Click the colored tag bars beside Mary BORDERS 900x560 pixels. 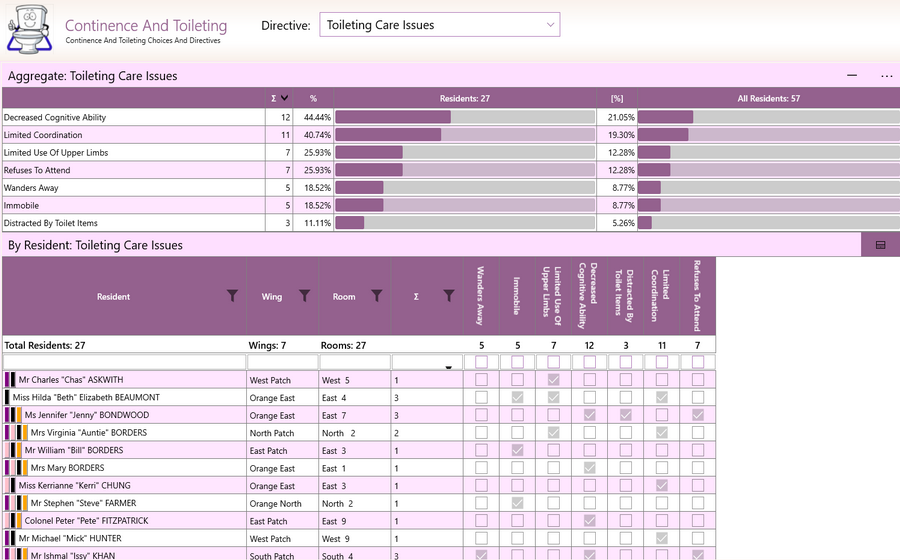tap(16, 468)
